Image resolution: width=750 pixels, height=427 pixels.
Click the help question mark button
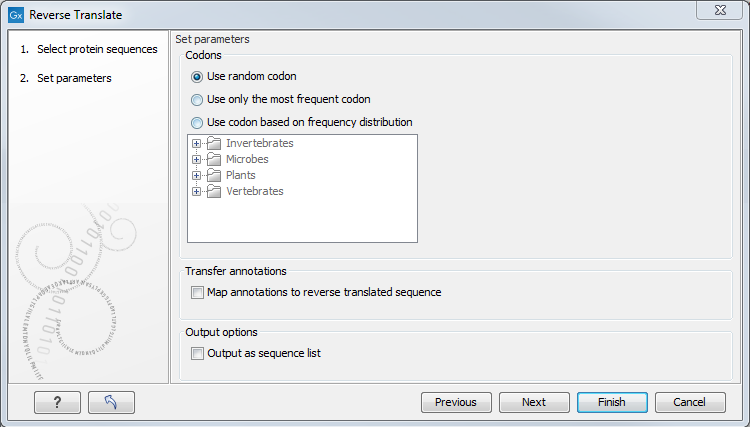[57, 402]
